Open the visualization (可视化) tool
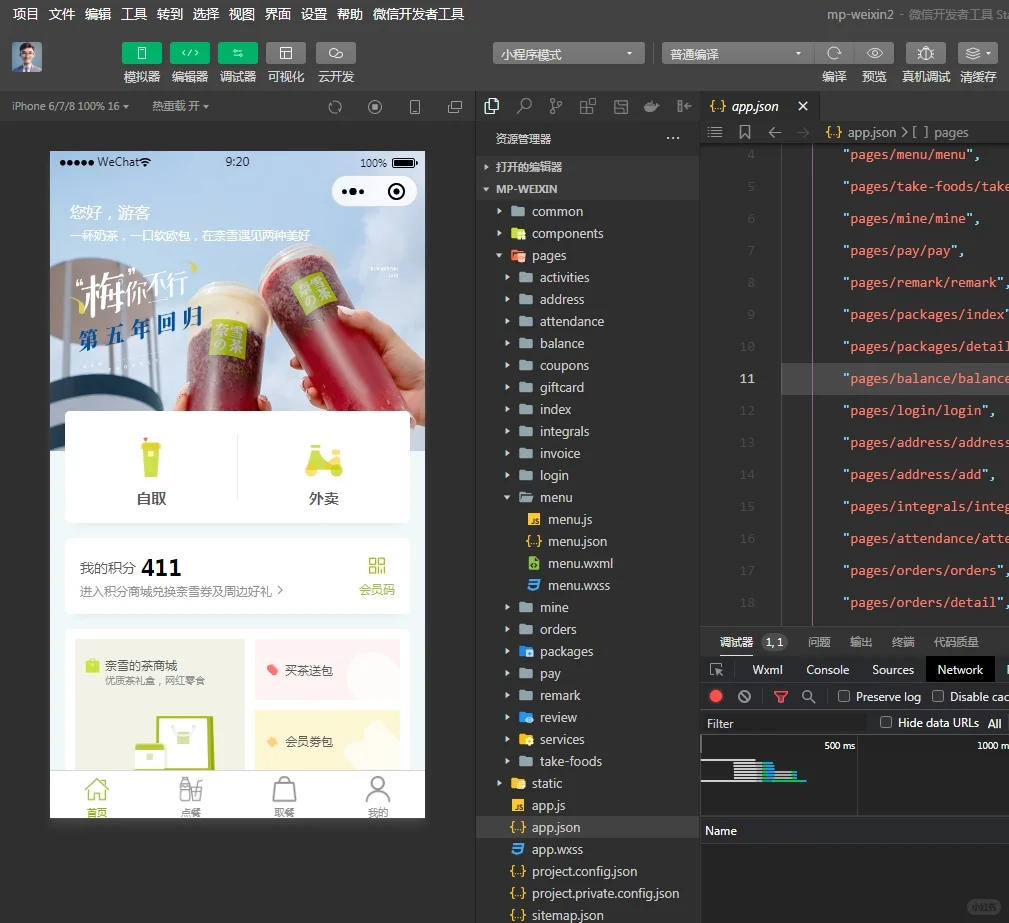Image resolution: width=1009 pixels, height=923 pixels. click(x=286, y=53)
